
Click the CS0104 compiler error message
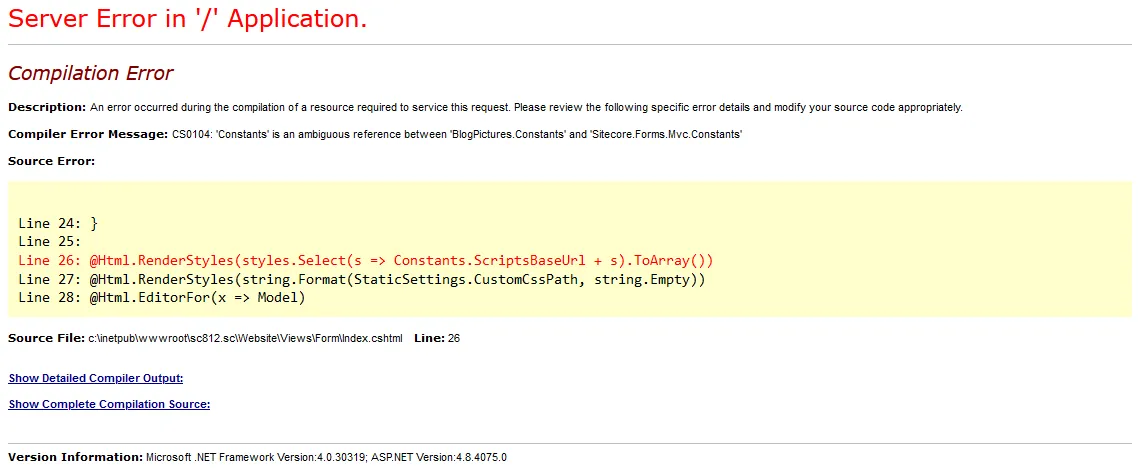pos(457,135)
